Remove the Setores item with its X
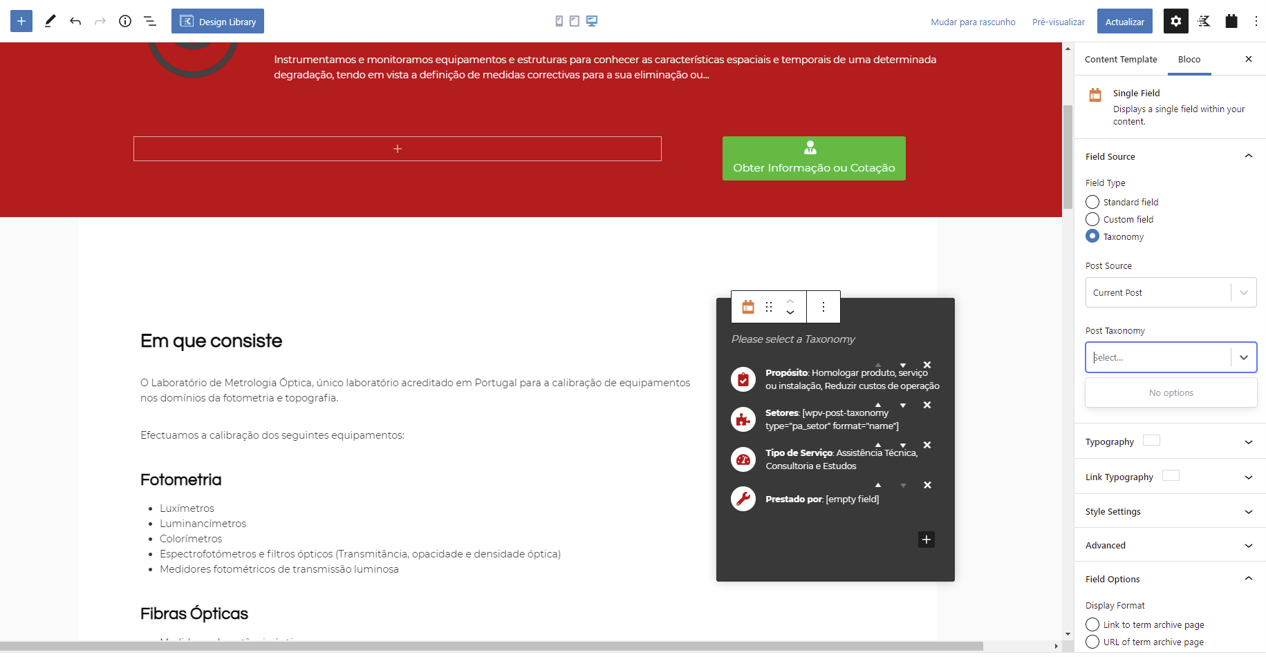 (x=927, y=405)
